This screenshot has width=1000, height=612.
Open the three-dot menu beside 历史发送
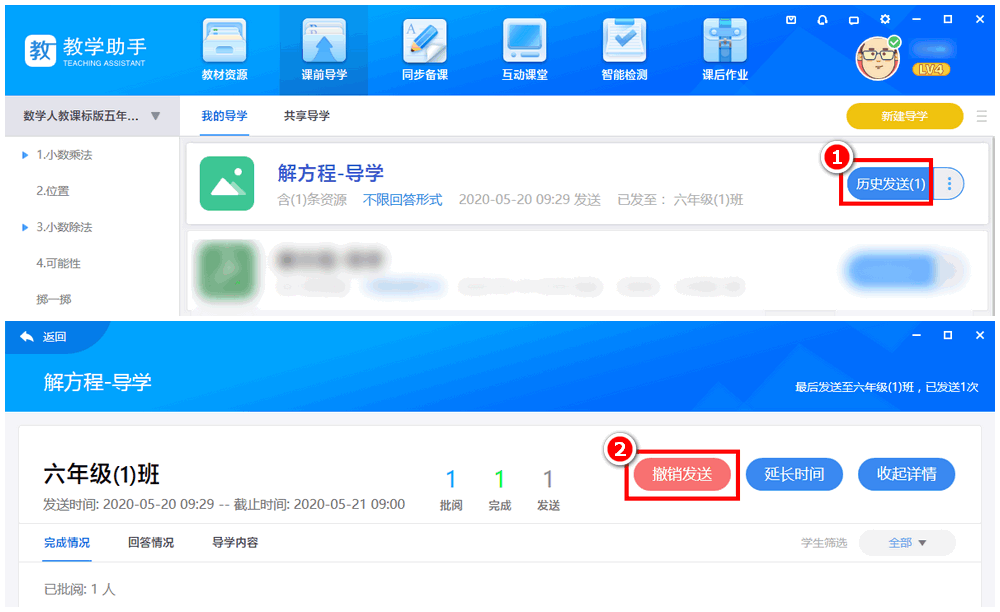click(947, 183)
